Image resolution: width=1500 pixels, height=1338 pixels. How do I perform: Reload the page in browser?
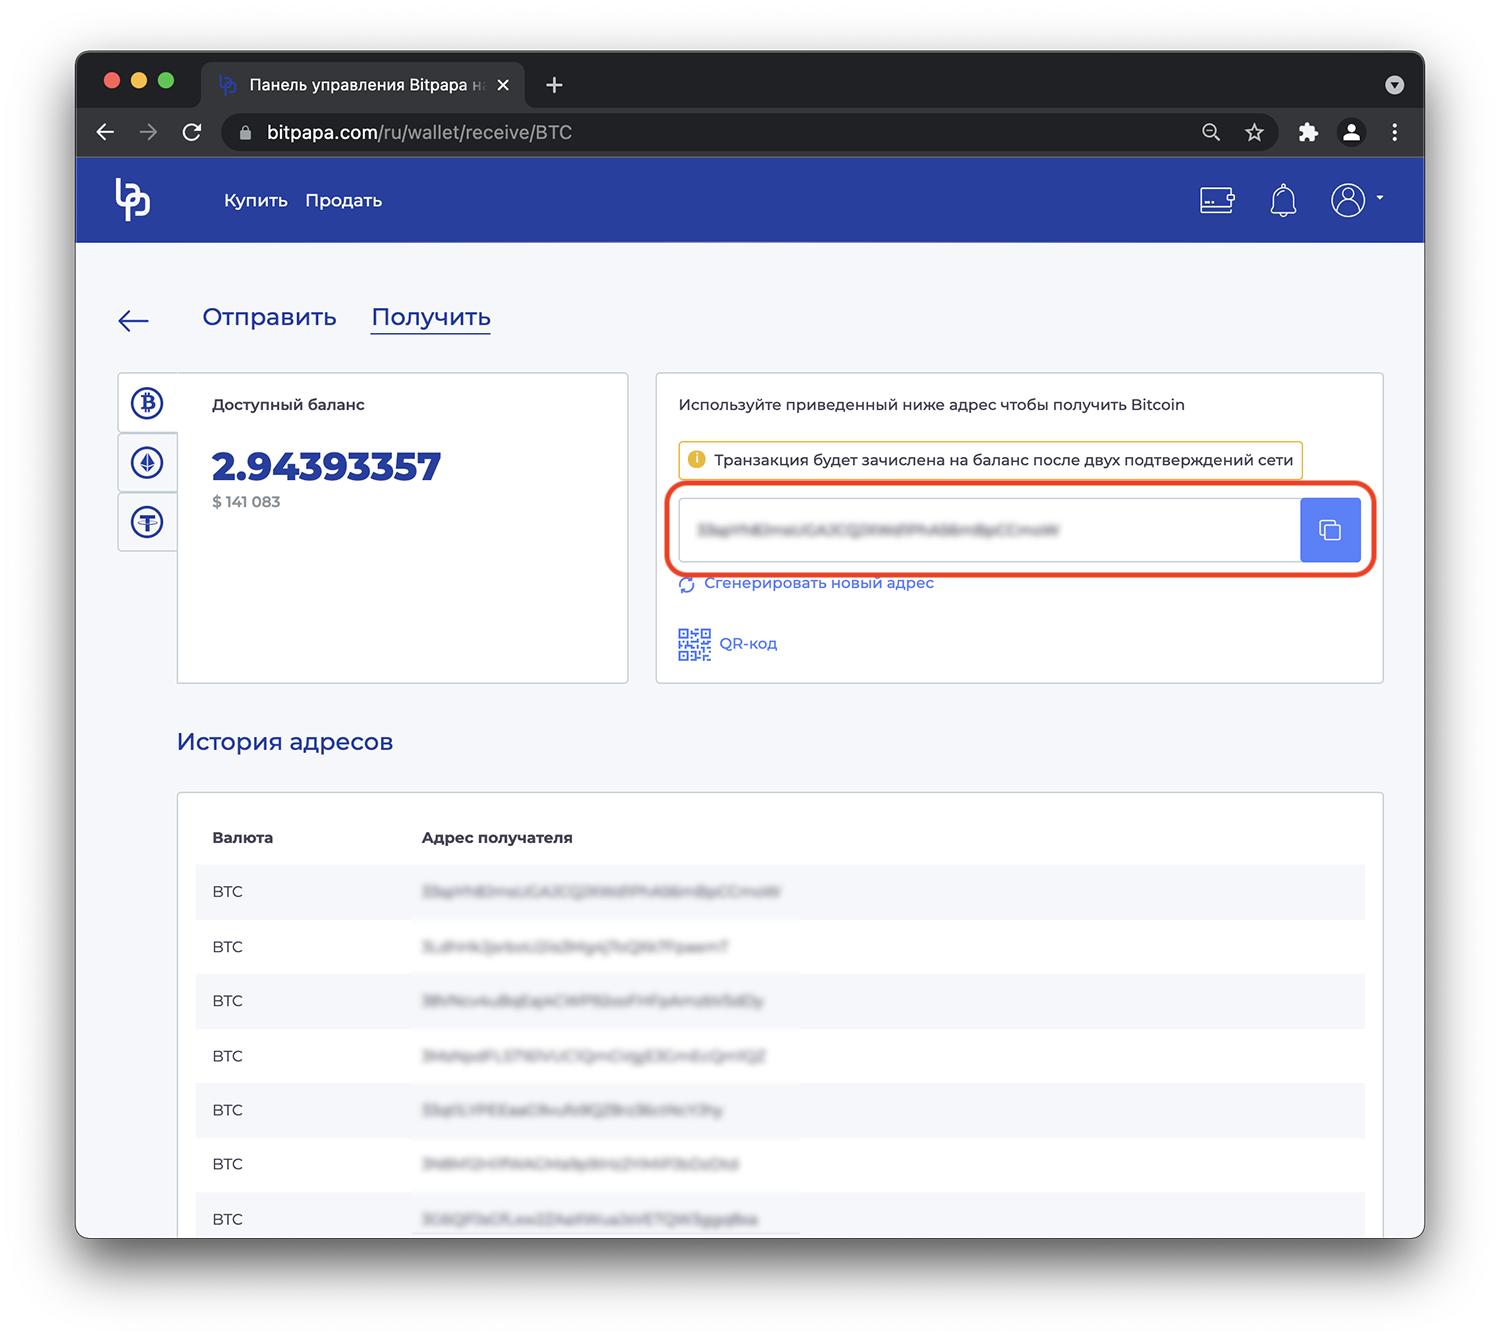pos(192,132)
